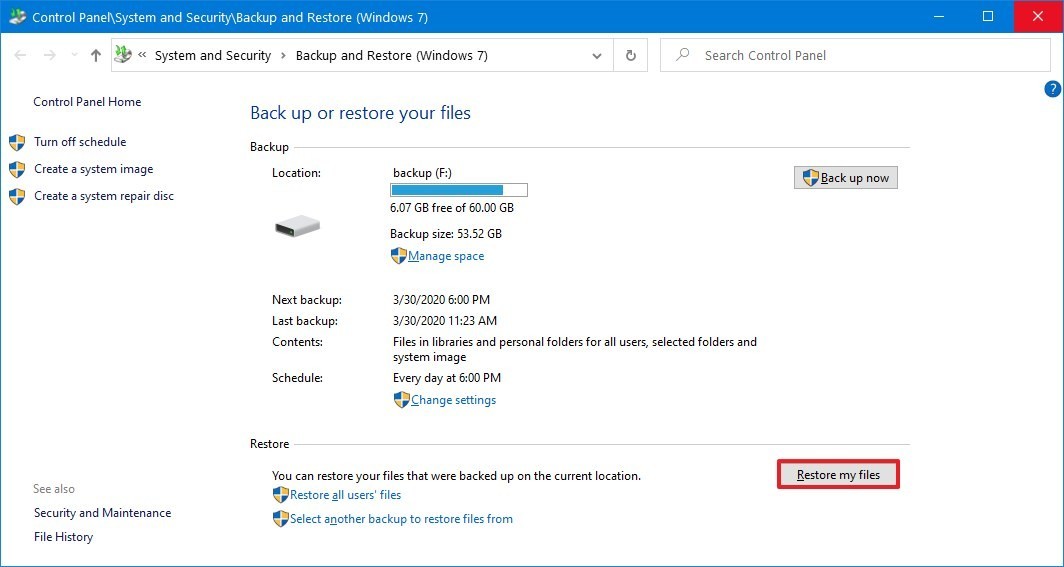Open Create a system repair disc link
Screen dimensions: 1064x567
104,196
